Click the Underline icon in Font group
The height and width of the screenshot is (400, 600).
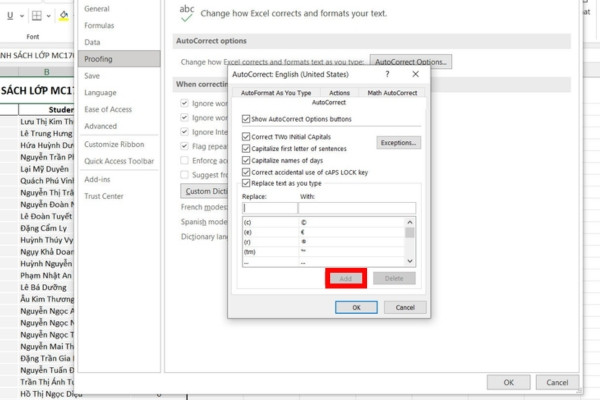pyautogui.click(x=10, y=16)
